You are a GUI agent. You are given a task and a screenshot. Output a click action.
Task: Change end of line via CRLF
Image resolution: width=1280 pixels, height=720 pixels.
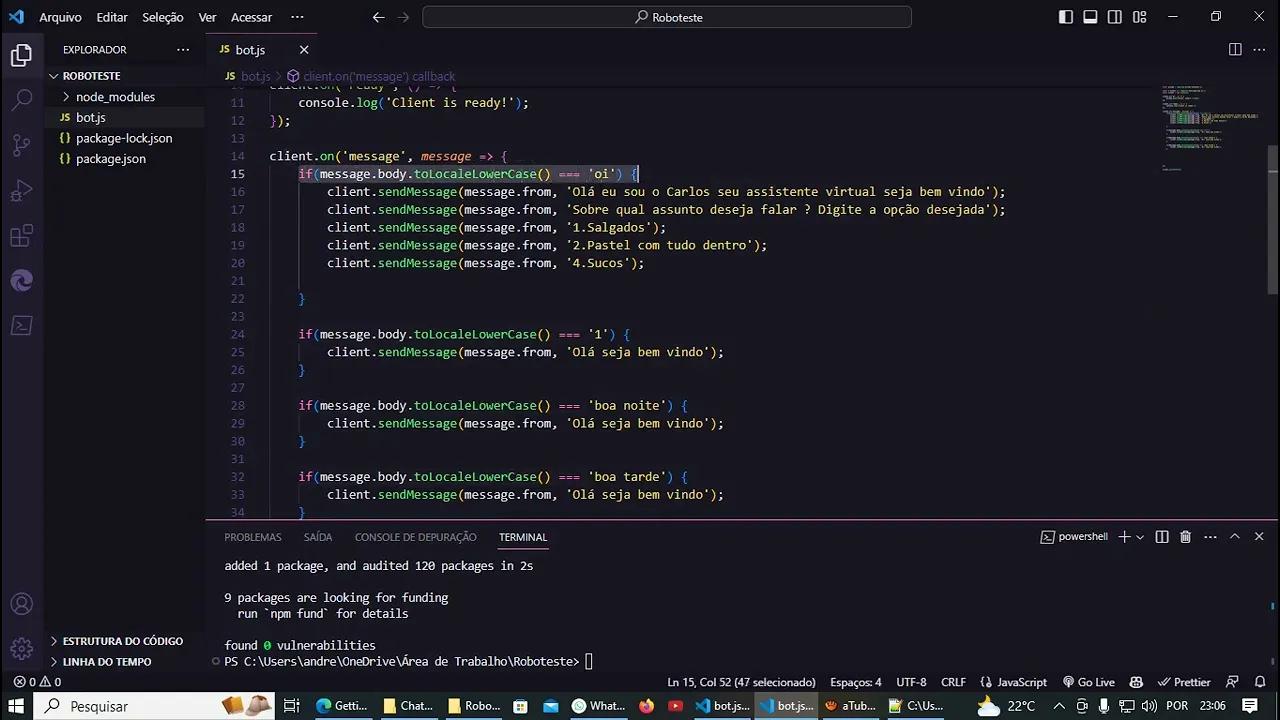point(954,682)
